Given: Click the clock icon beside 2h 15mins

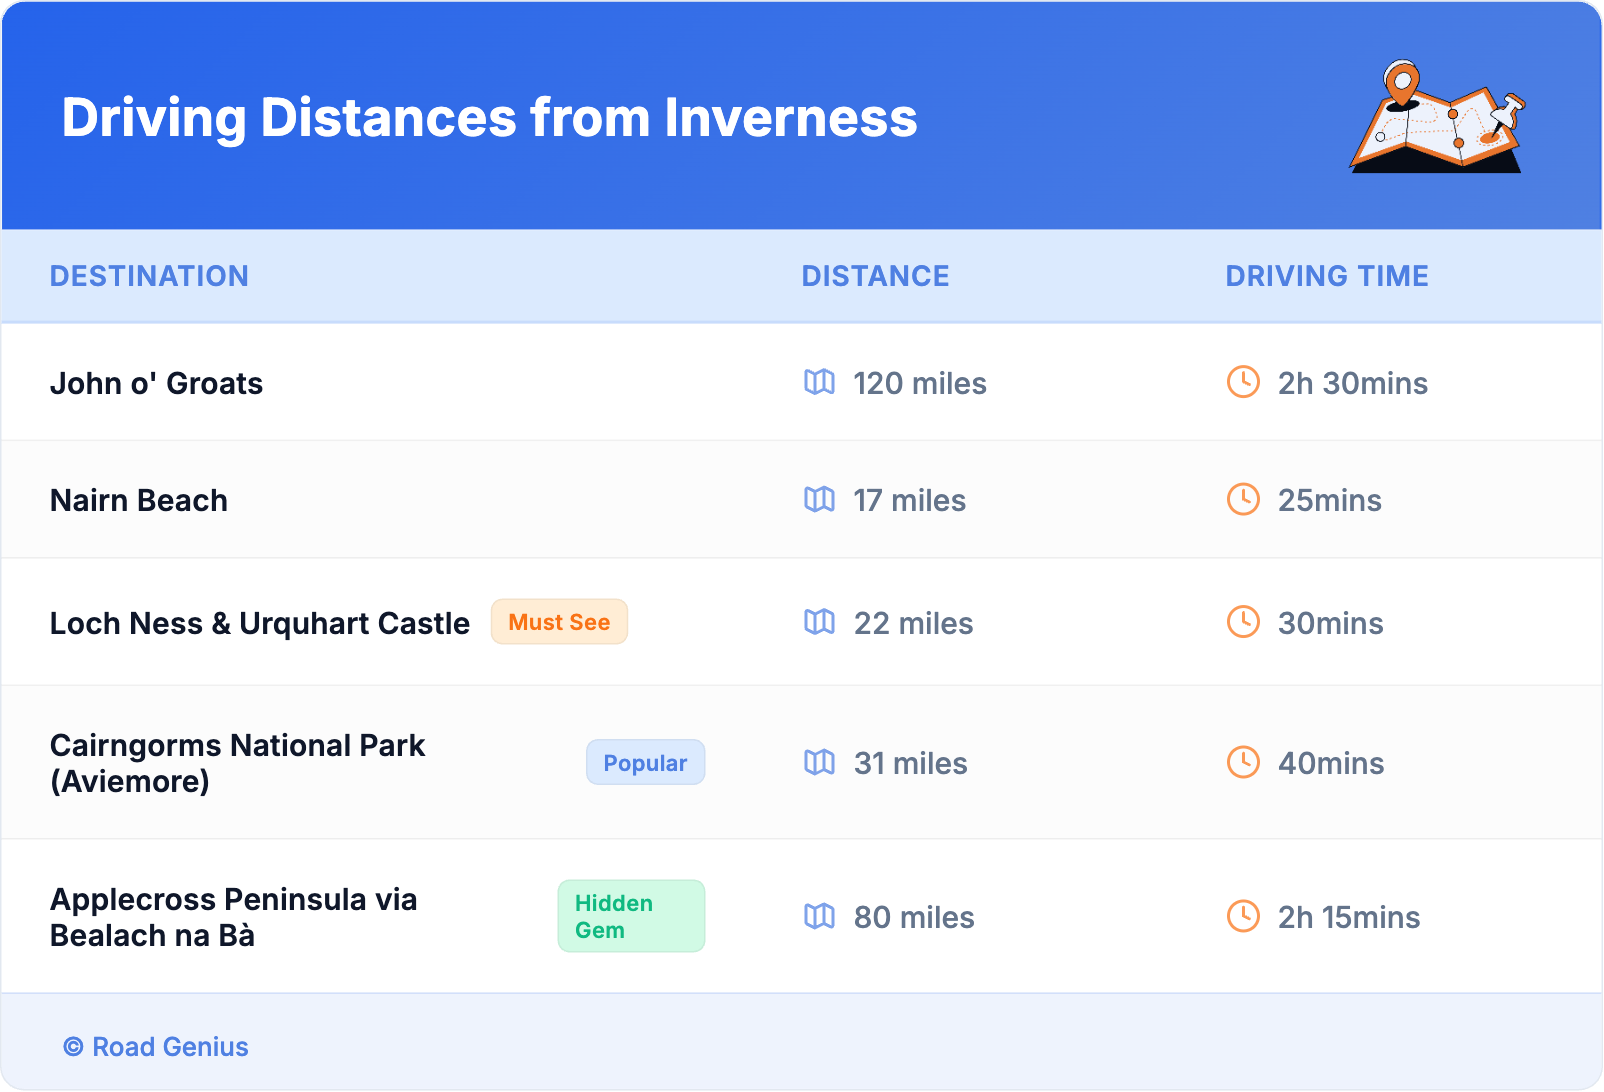Looking at the screenshot, I should [1243, 916].
